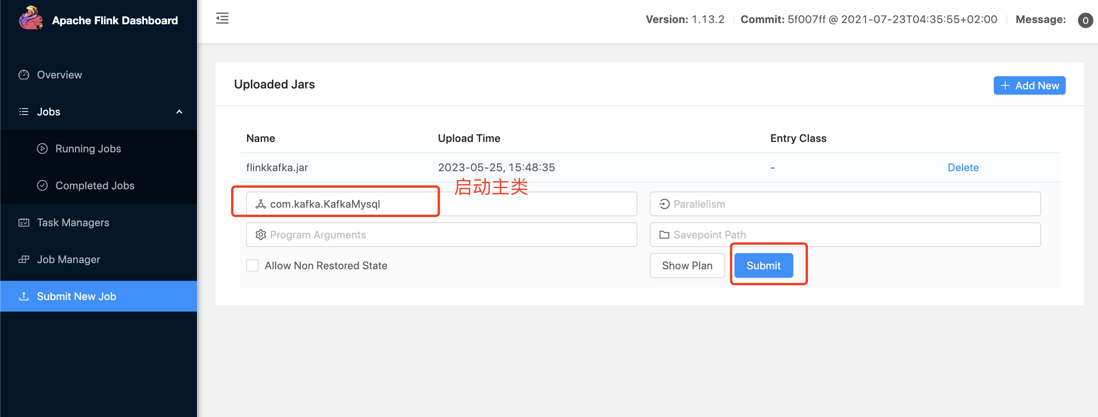The width and height of the screenshot is (1098, 417).
Task: Focus the Savepoint Path field
Action: [x=845, y=235]
